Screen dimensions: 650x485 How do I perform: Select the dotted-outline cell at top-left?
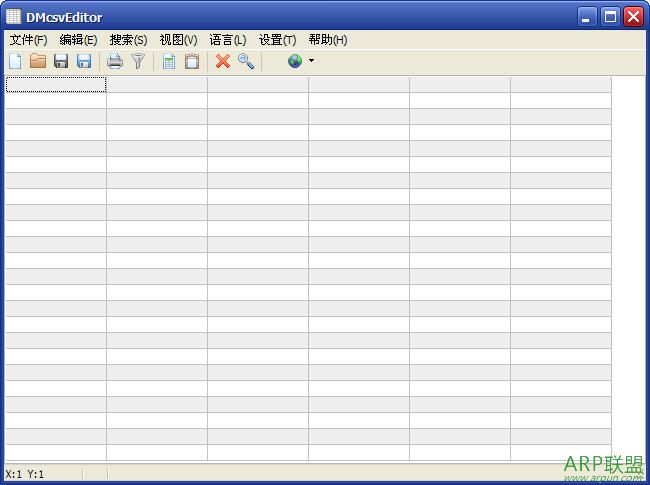pyautogui.click(x=56, y=85)
